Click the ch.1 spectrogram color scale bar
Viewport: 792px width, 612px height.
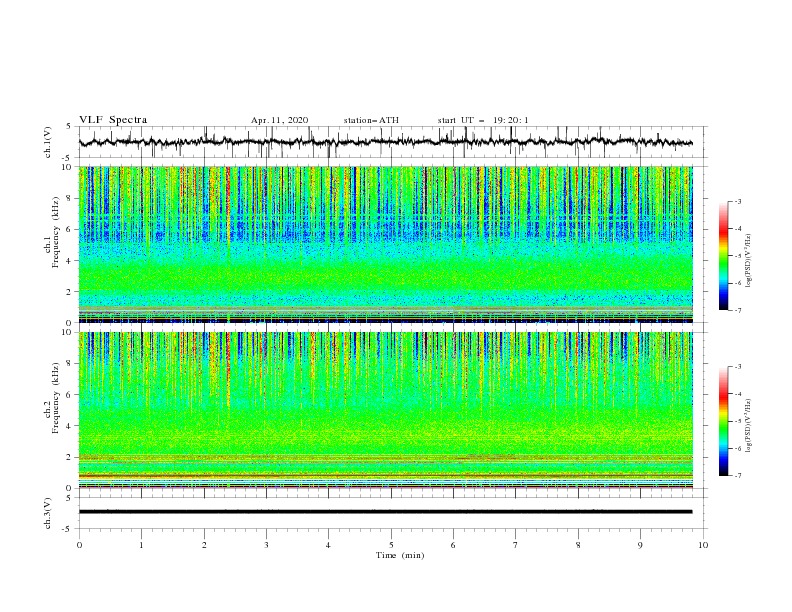coord(723,255)
